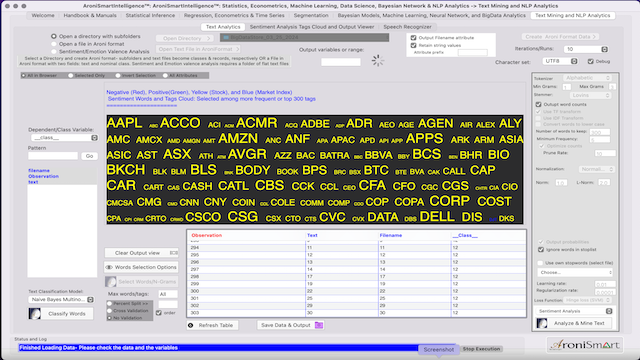Select the Selected Only radio option

tap(71, 76)
